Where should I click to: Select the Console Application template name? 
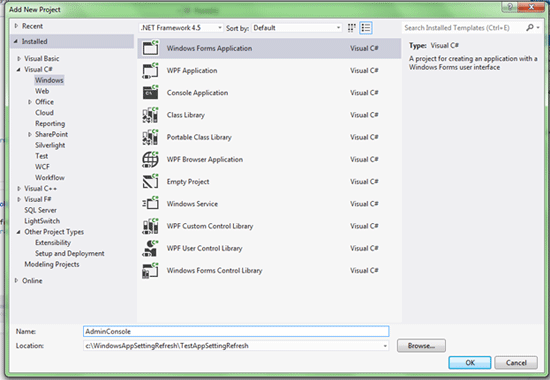pos(197,93)
